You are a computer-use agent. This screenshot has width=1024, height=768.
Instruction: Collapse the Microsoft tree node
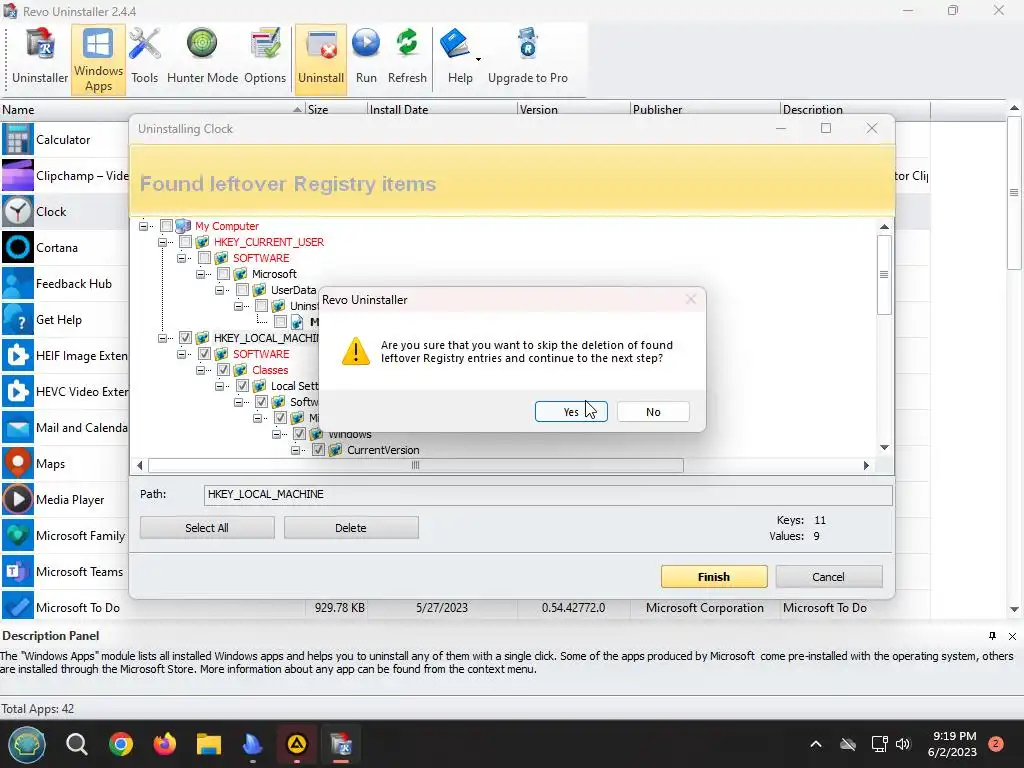click(x=200, y=274)
